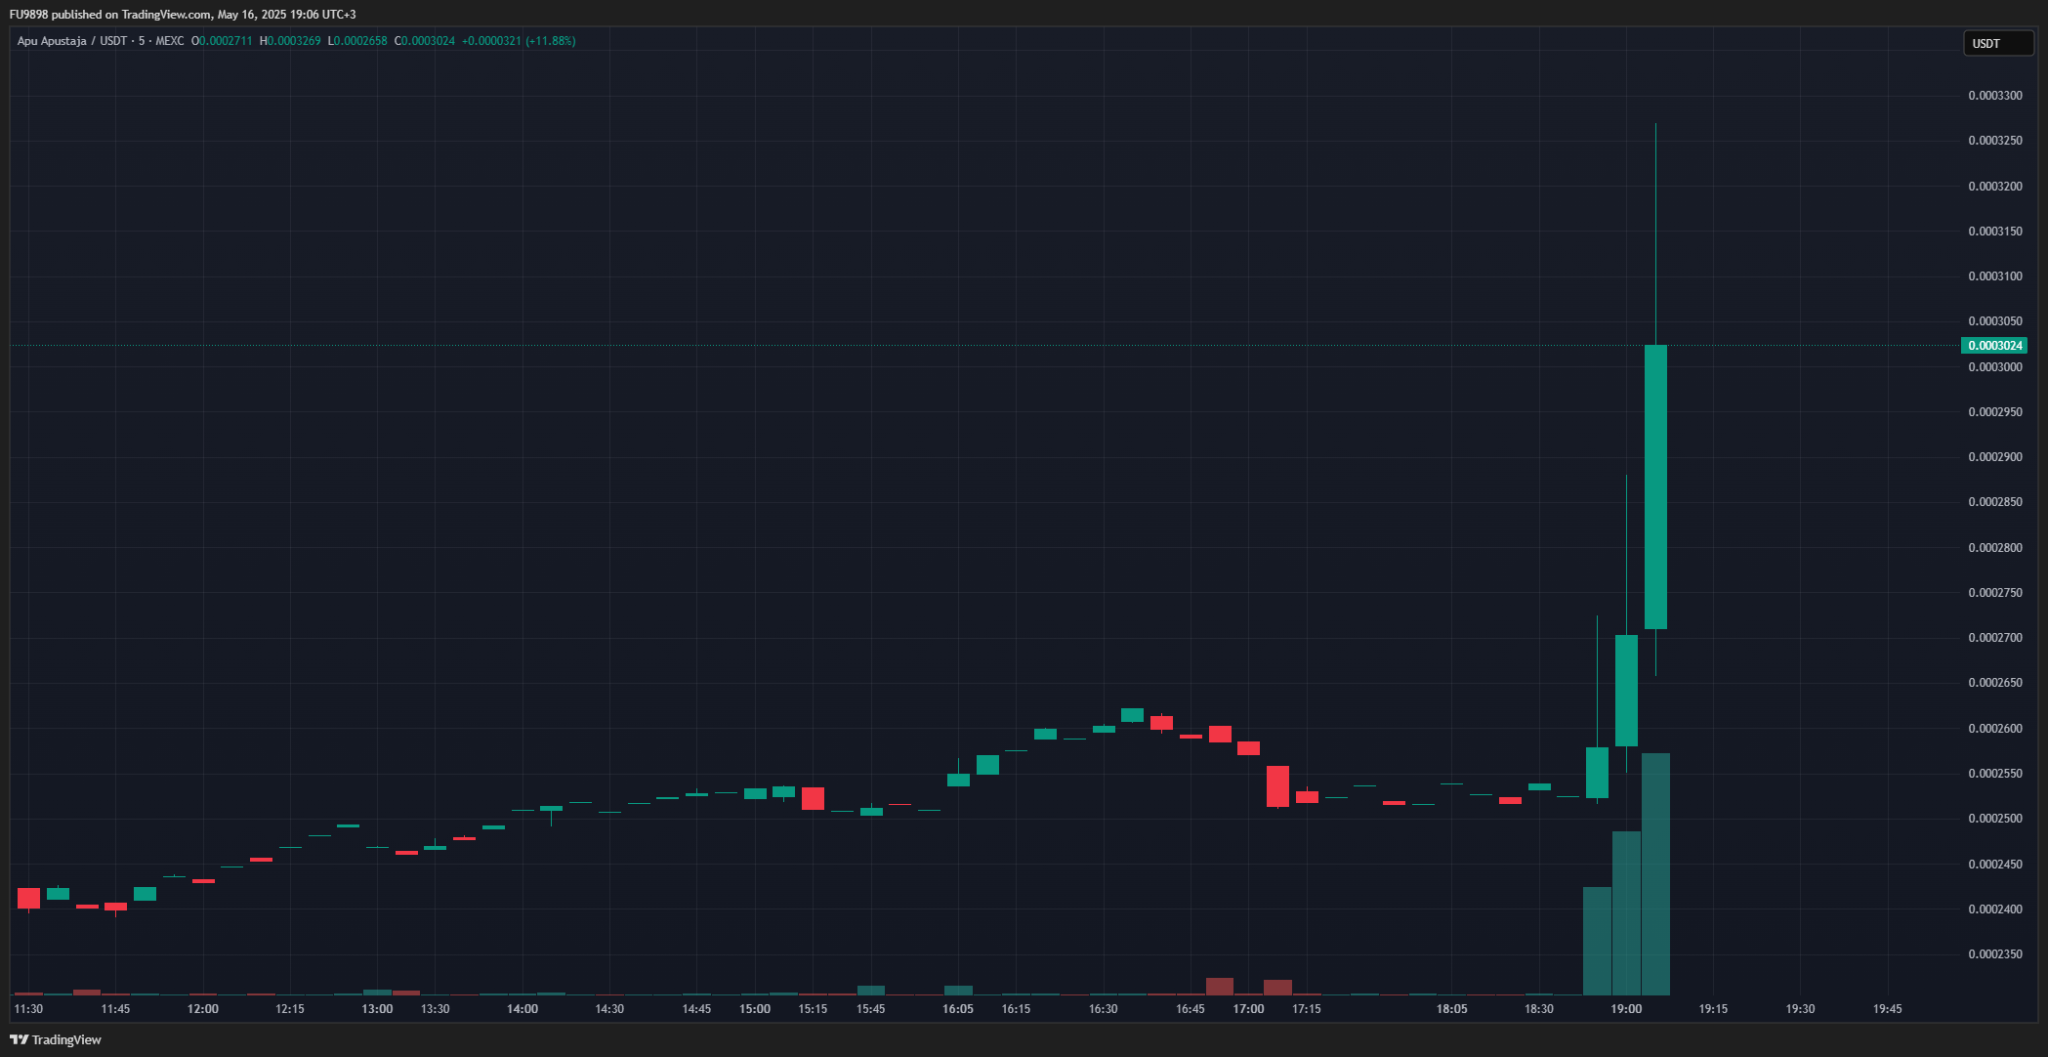Click the 17:00 time axis label

pos(1248,1009)
